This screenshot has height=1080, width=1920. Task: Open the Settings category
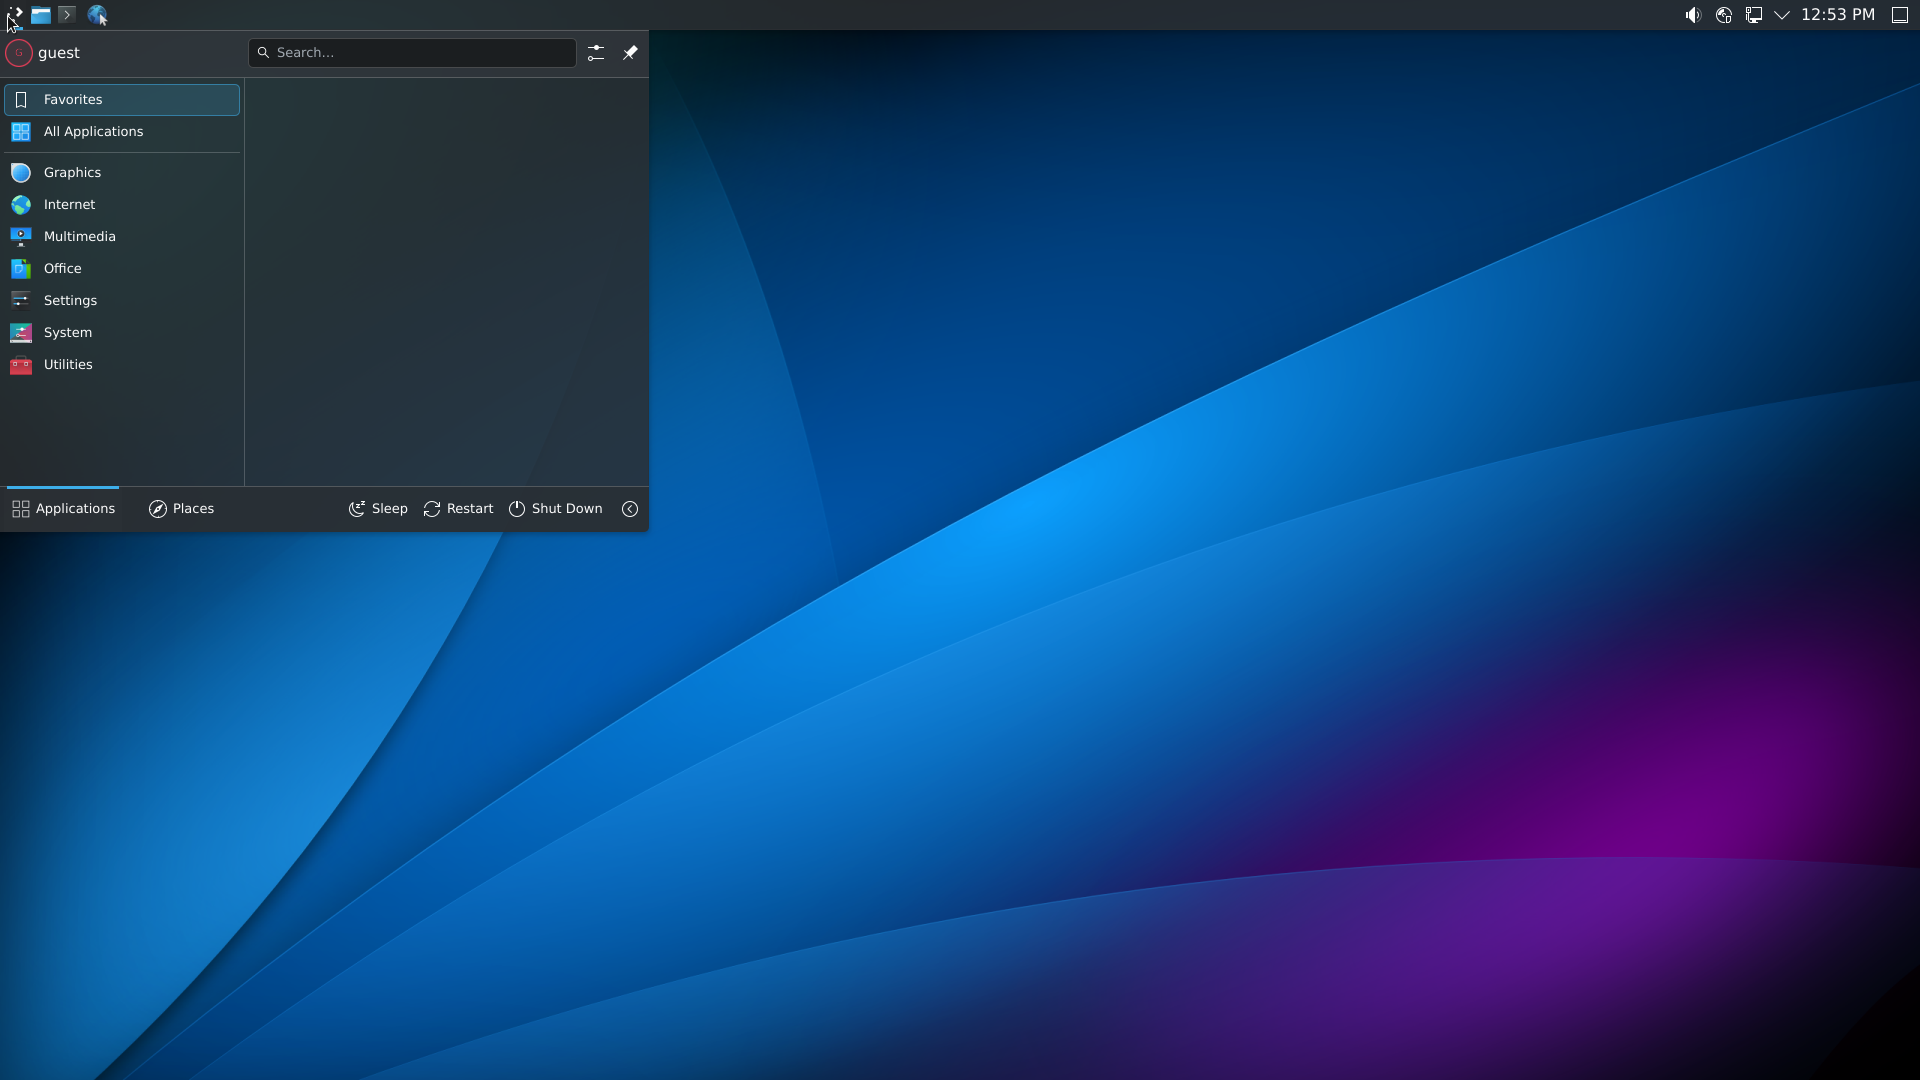(x=122, y=301)
